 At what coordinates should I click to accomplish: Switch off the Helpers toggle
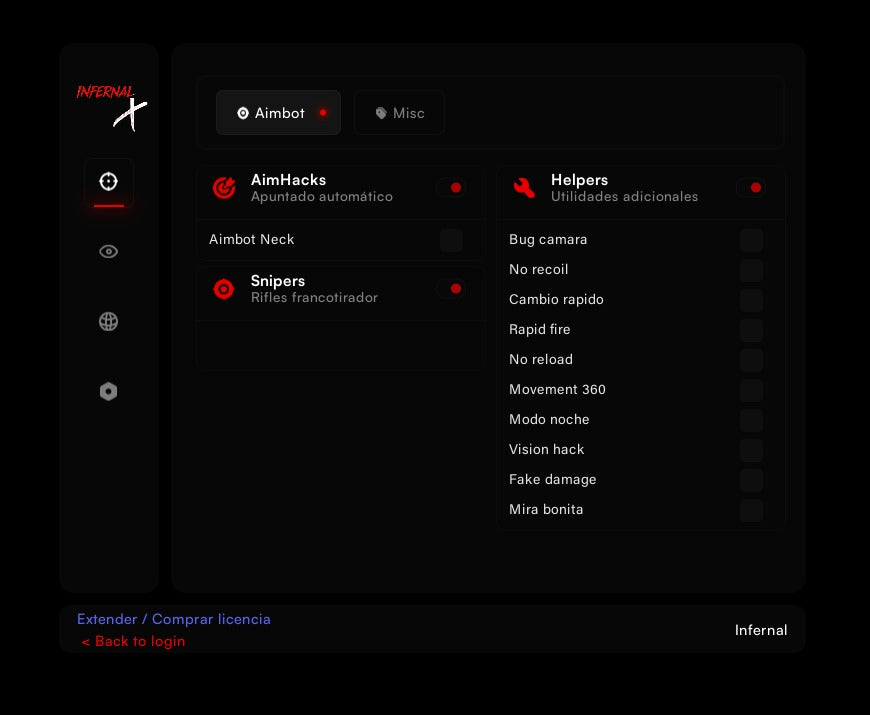(x=752, y=188)
